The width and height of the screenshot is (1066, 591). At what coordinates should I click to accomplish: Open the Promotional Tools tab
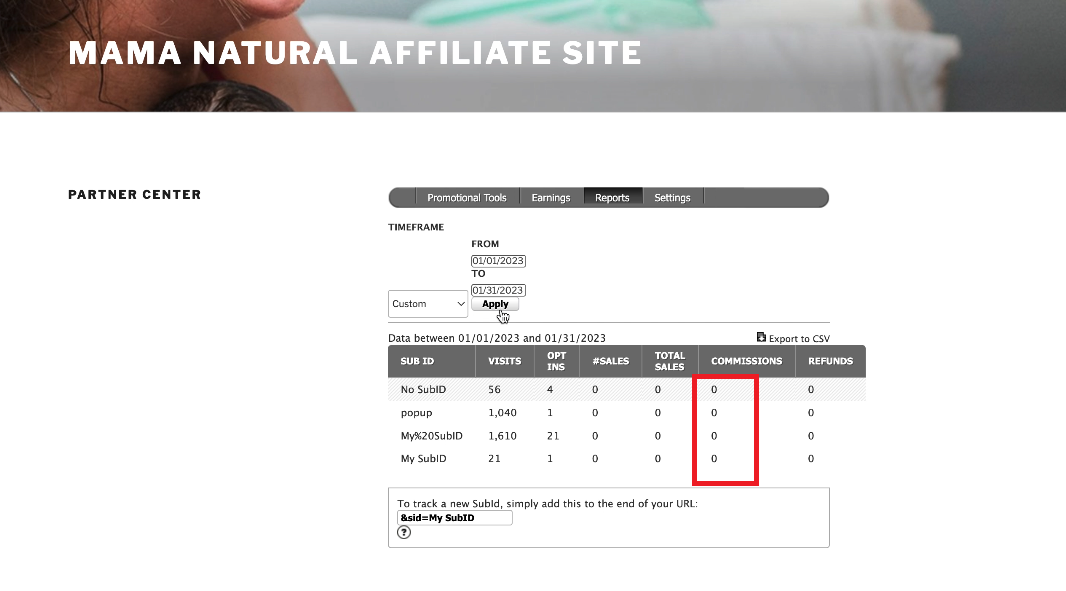click(466, 198)
